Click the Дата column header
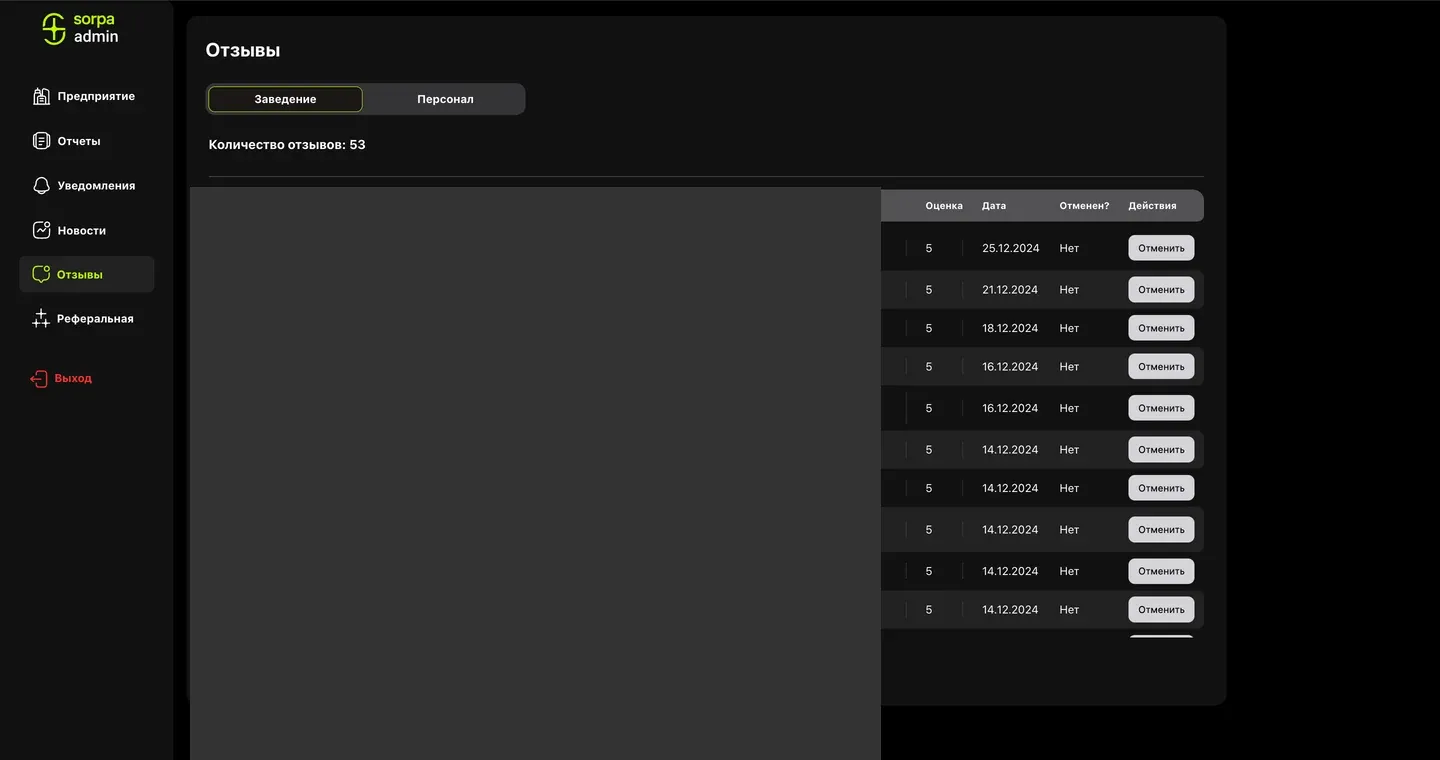Viewport: 1440px width, 760px height. point(994,206)
